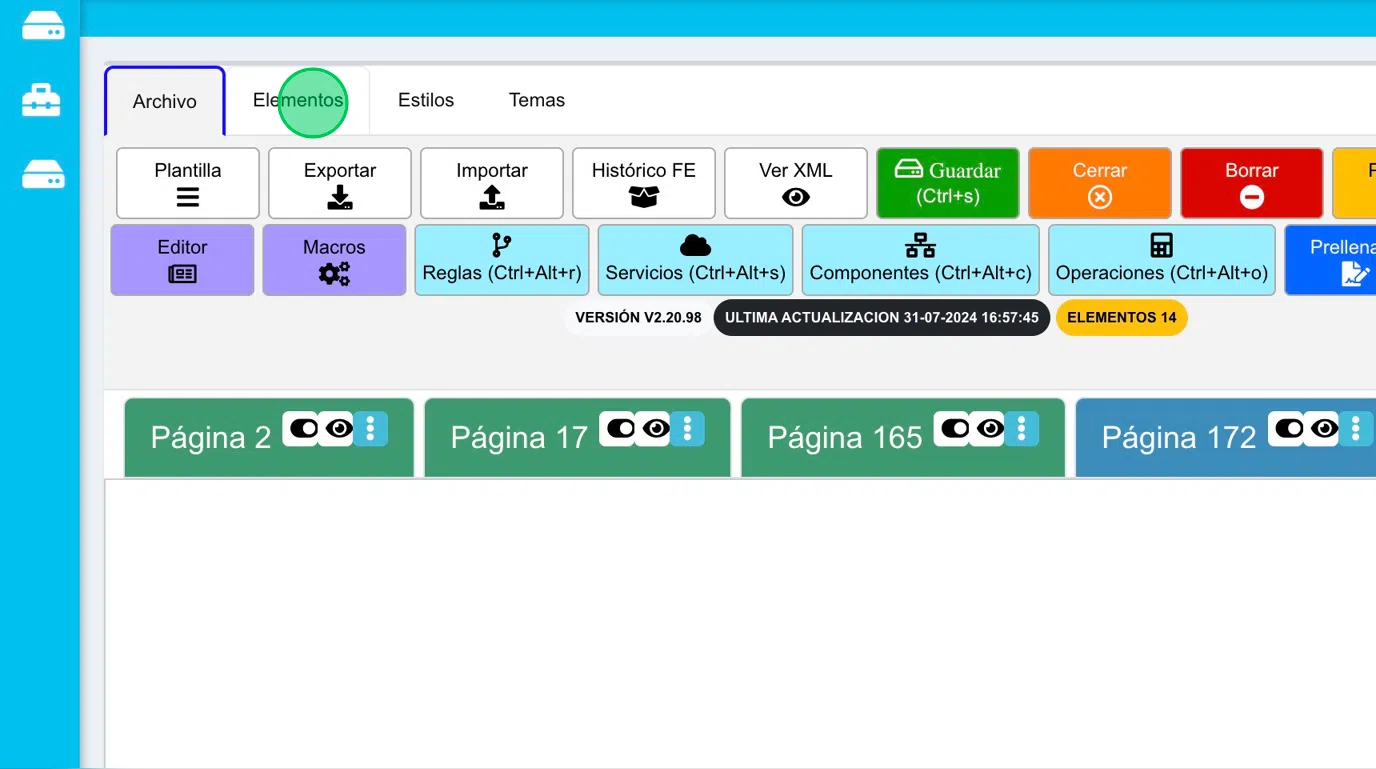Open Histórico FE box icon
Screen dimensions: 1376x769
644,184
